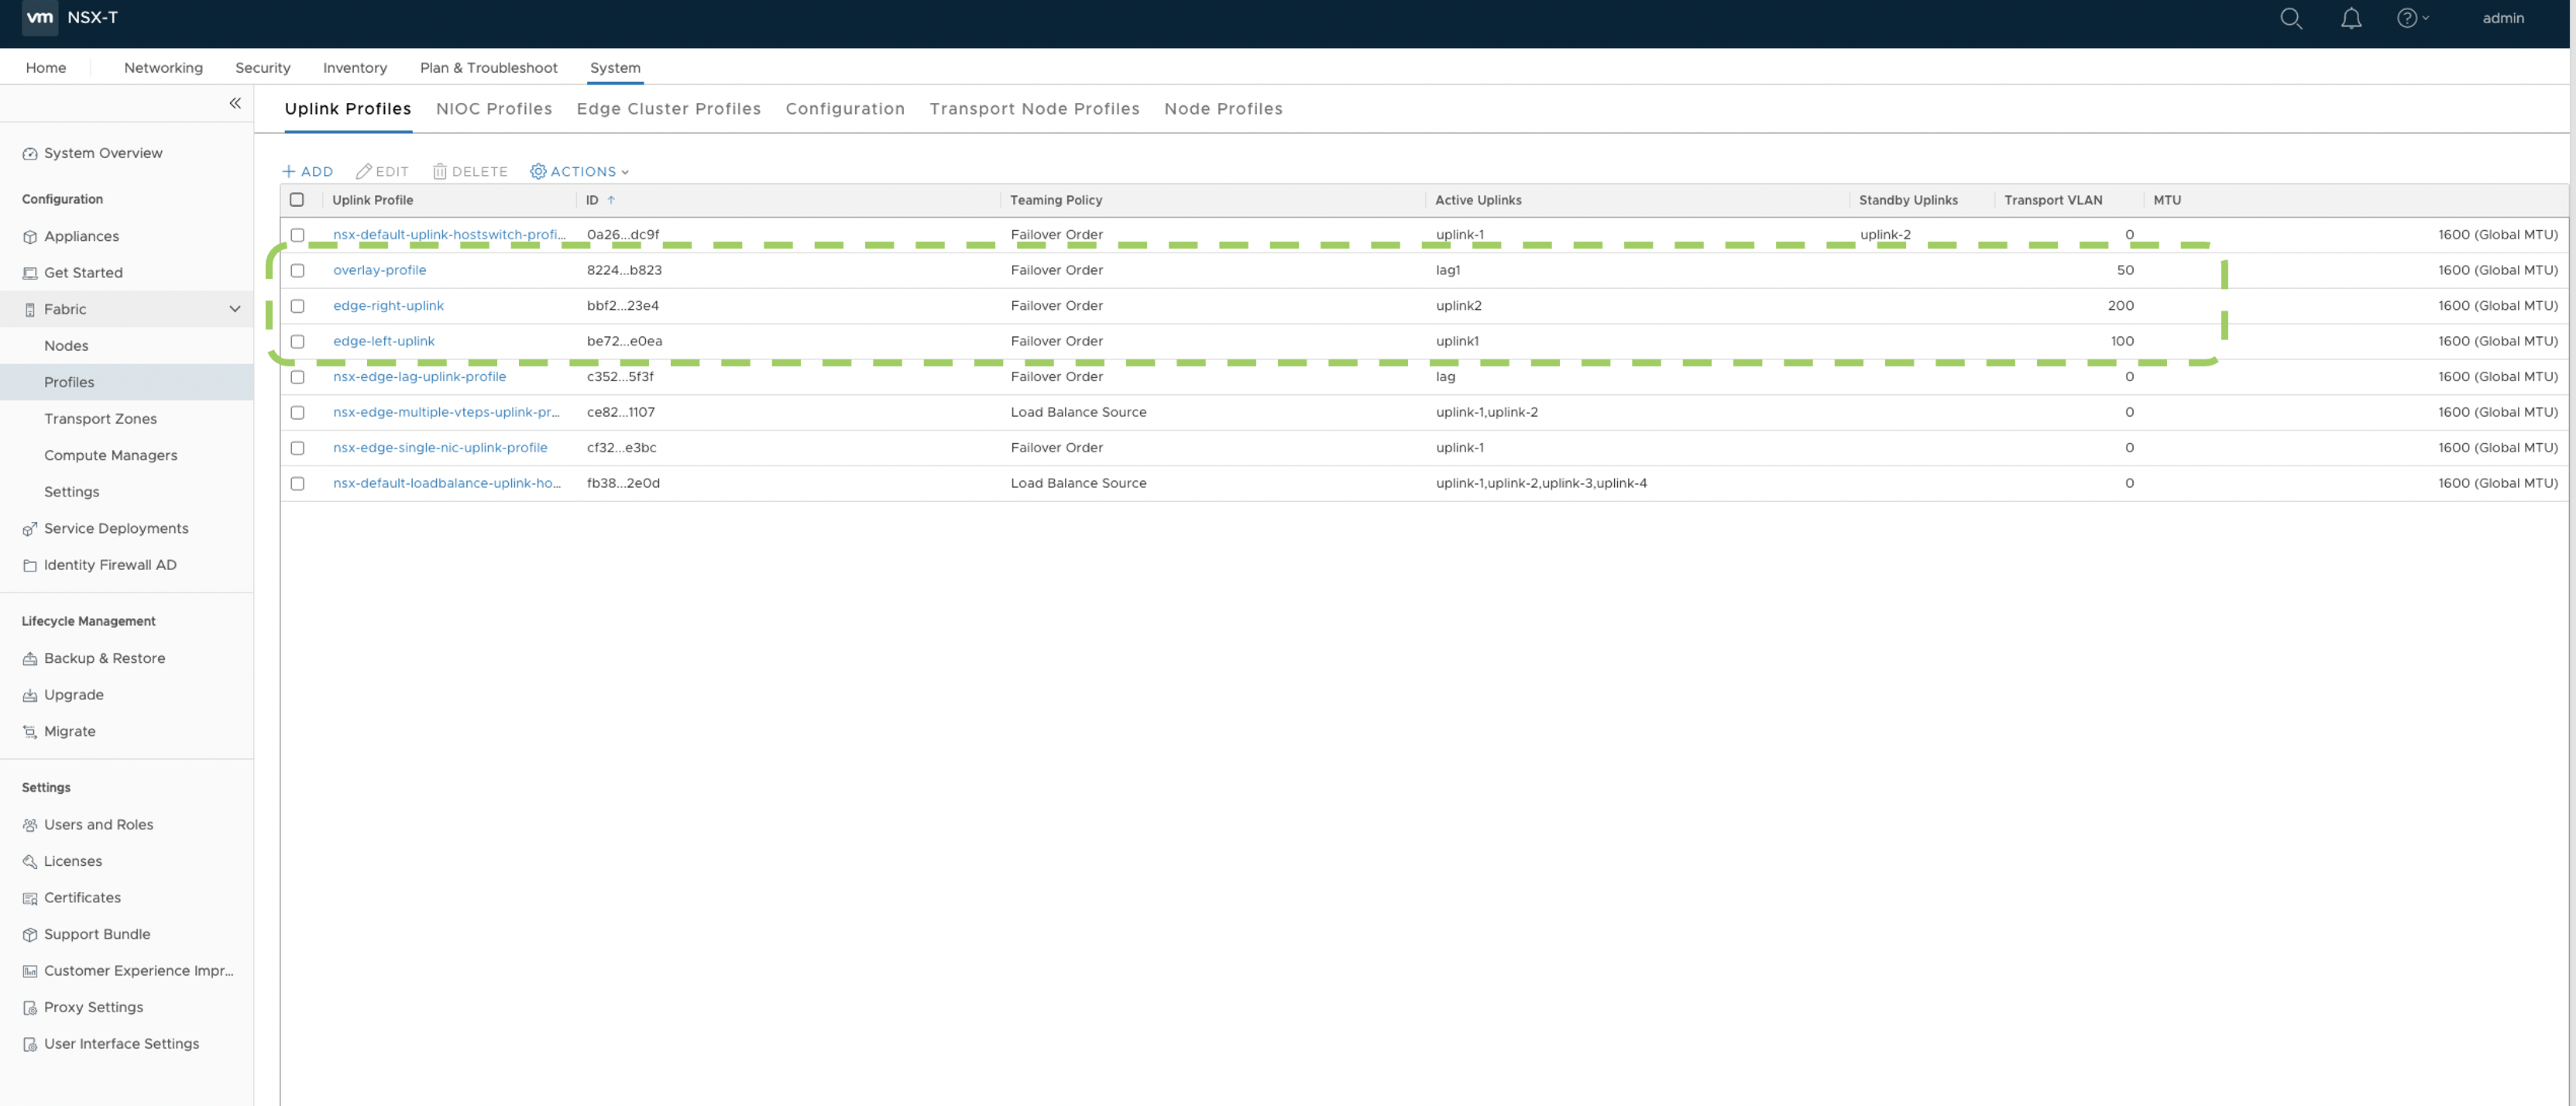Open the help question mark menu
This screenshot has width=2576, height=1106.
point(2410,18)
